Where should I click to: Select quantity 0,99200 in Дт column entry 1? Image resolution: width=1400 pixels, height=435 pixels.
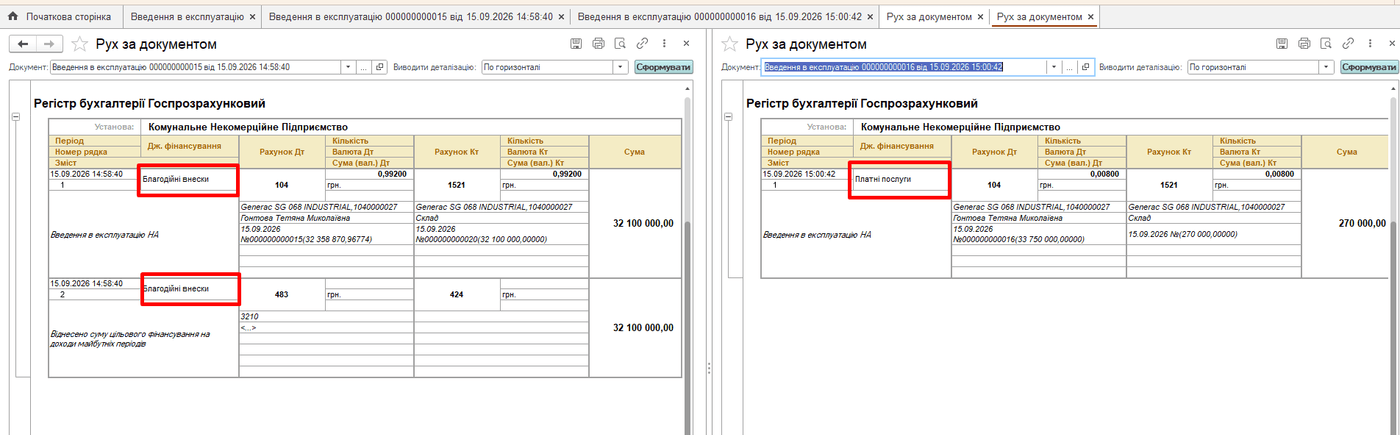[x=368, y=174]
